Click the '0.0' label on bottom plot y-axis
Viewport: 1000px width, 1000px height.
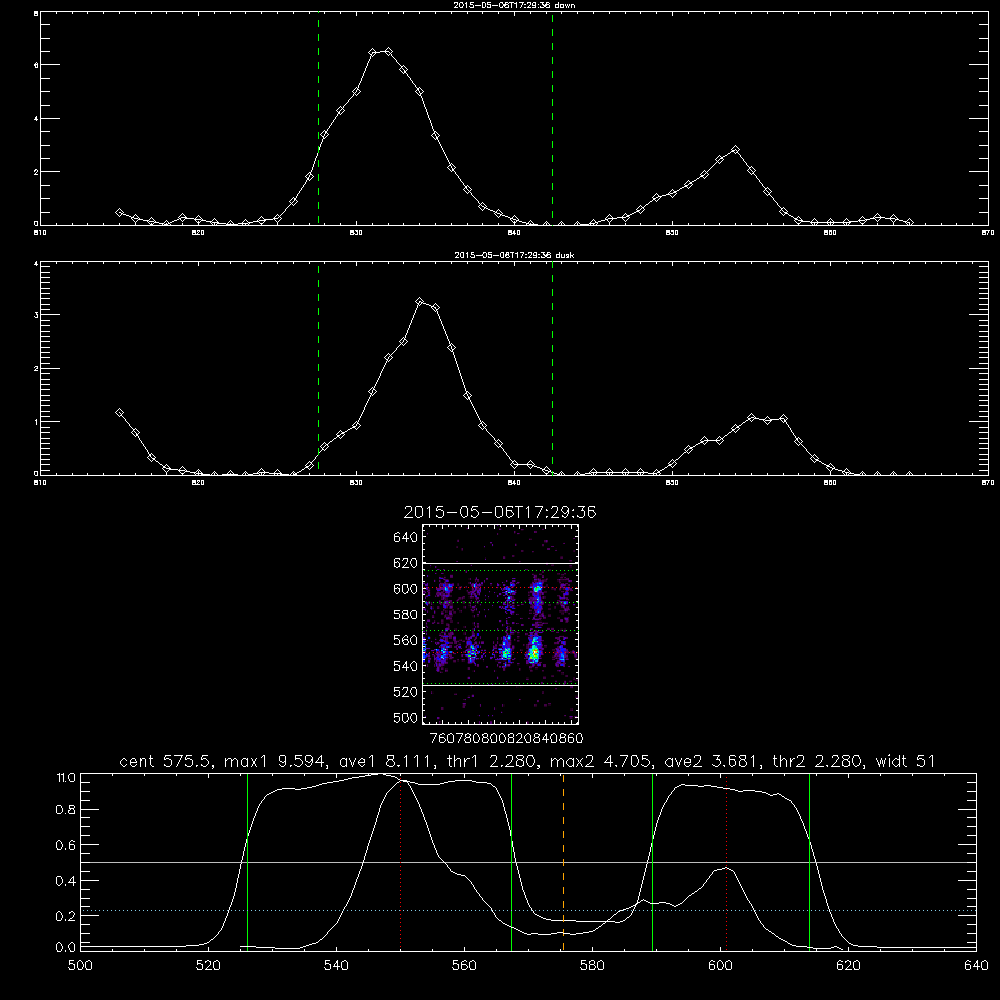(66, 948)
